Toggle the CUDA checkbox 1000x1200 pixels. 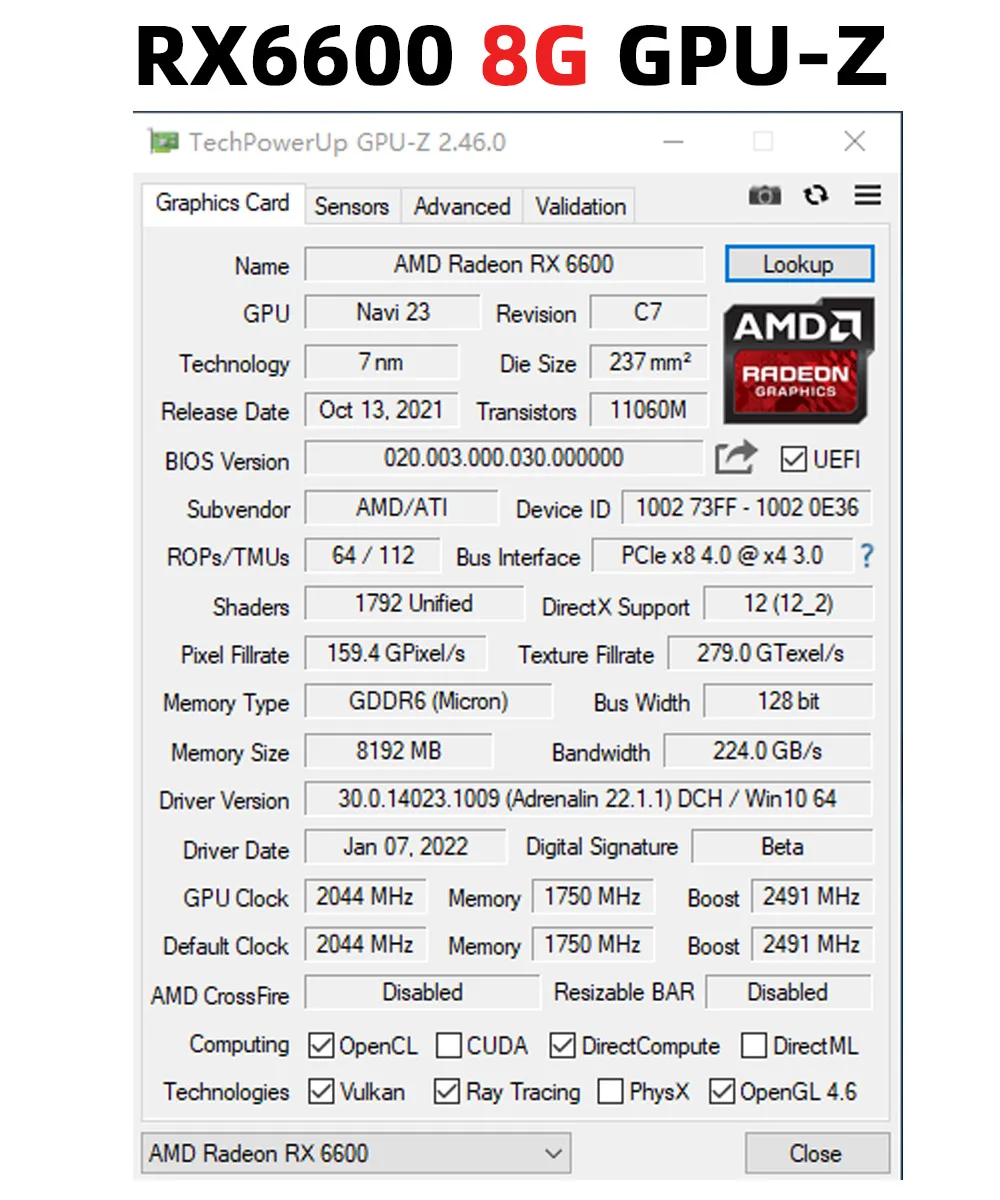450,1046
